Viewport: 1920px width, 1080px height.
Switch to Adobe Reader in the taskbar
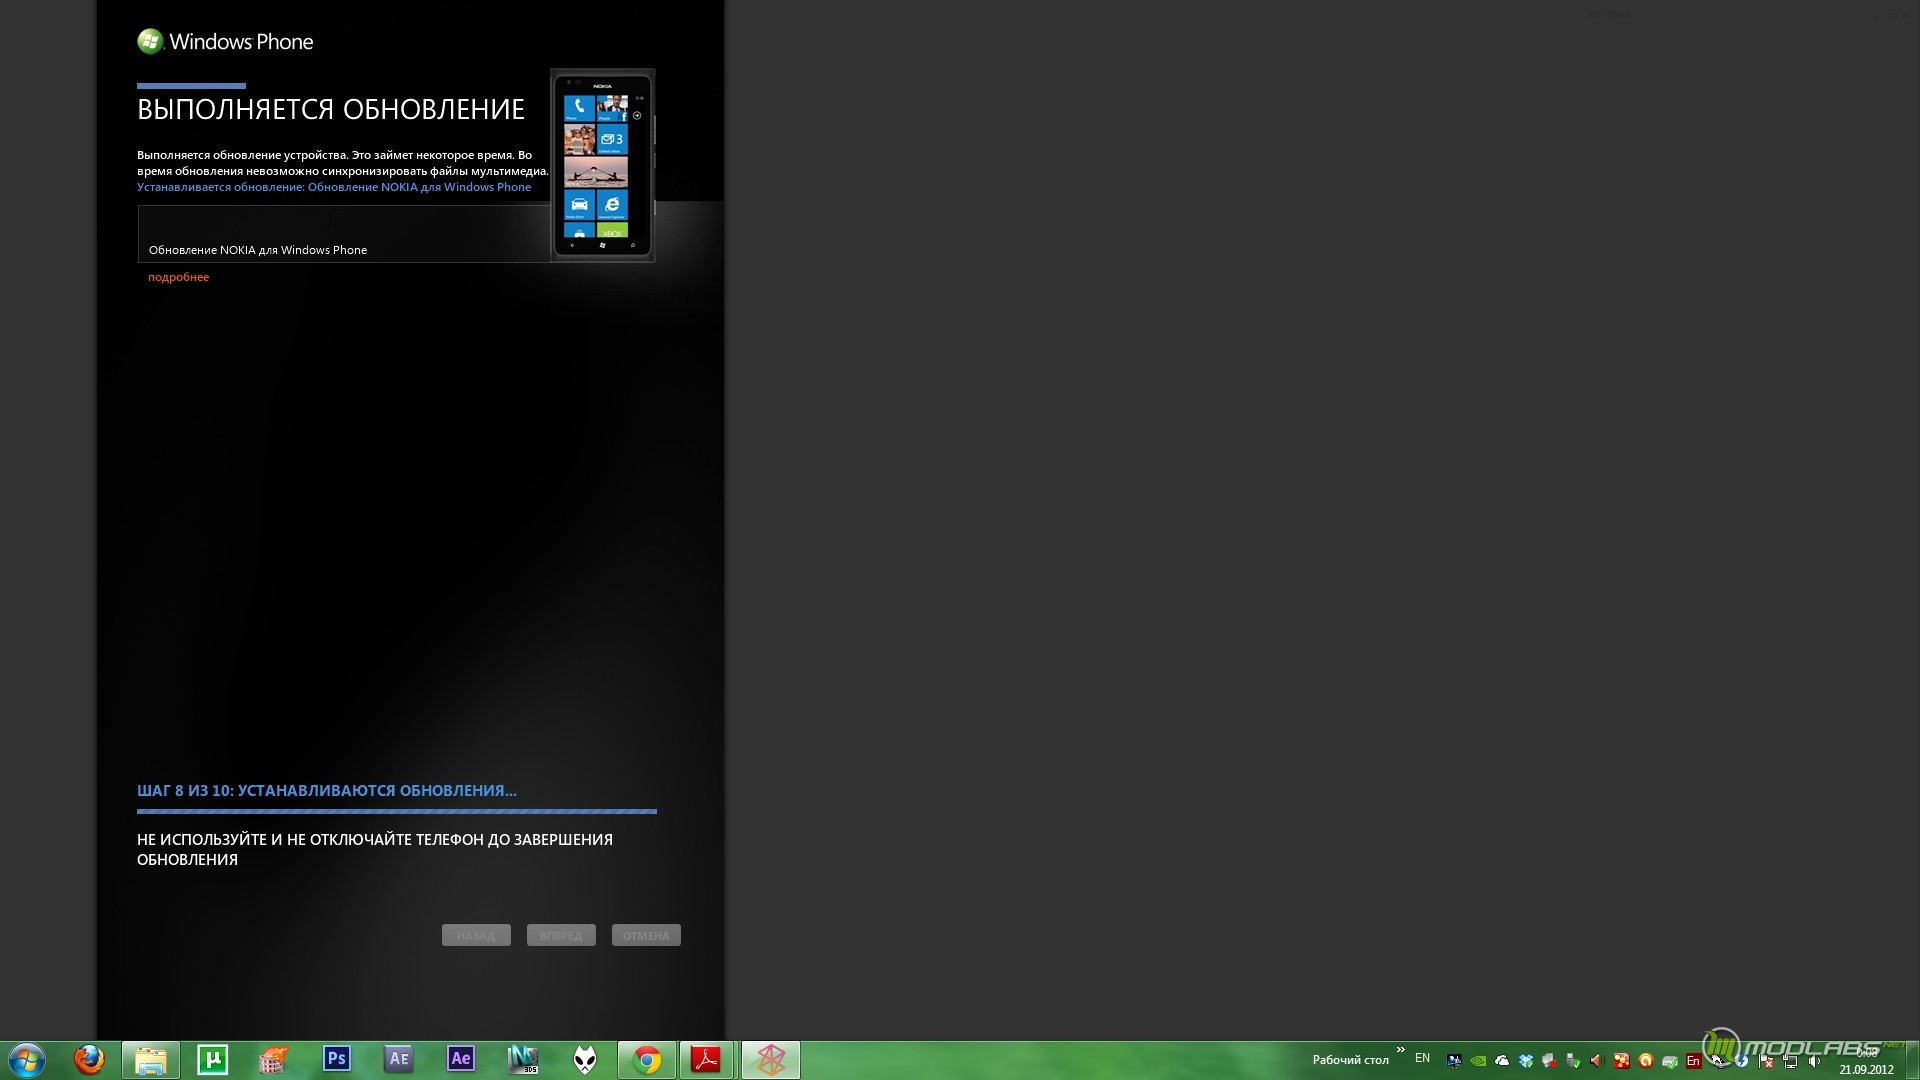(x=707, y=1060)
